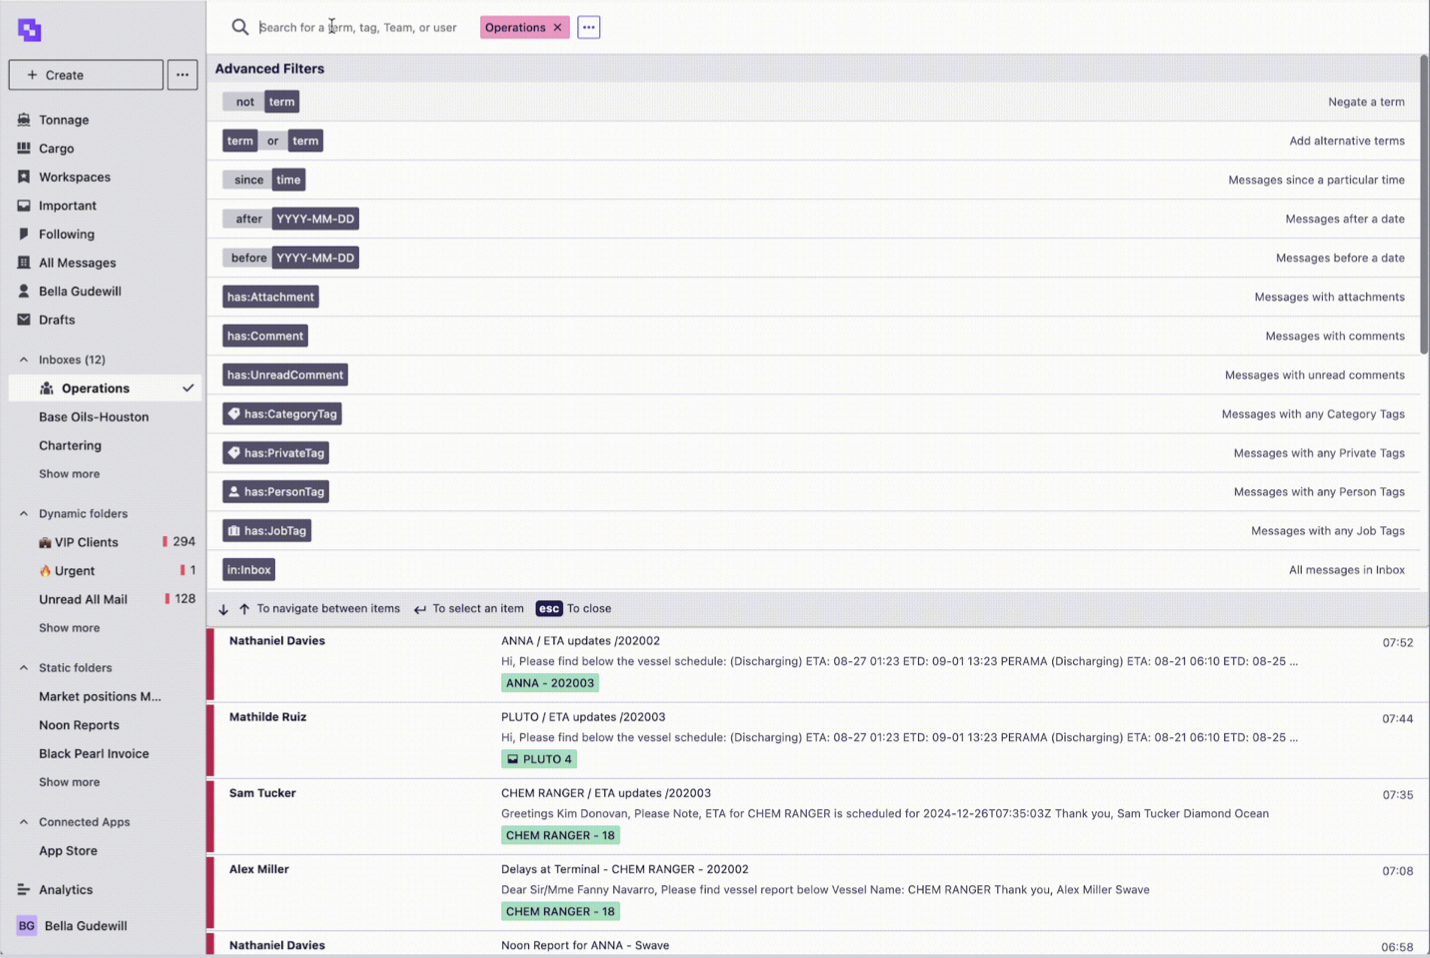The image size is (1430, 958).
Task: Open the ellipsis menu beside search
Action: [x=589, y=27]
